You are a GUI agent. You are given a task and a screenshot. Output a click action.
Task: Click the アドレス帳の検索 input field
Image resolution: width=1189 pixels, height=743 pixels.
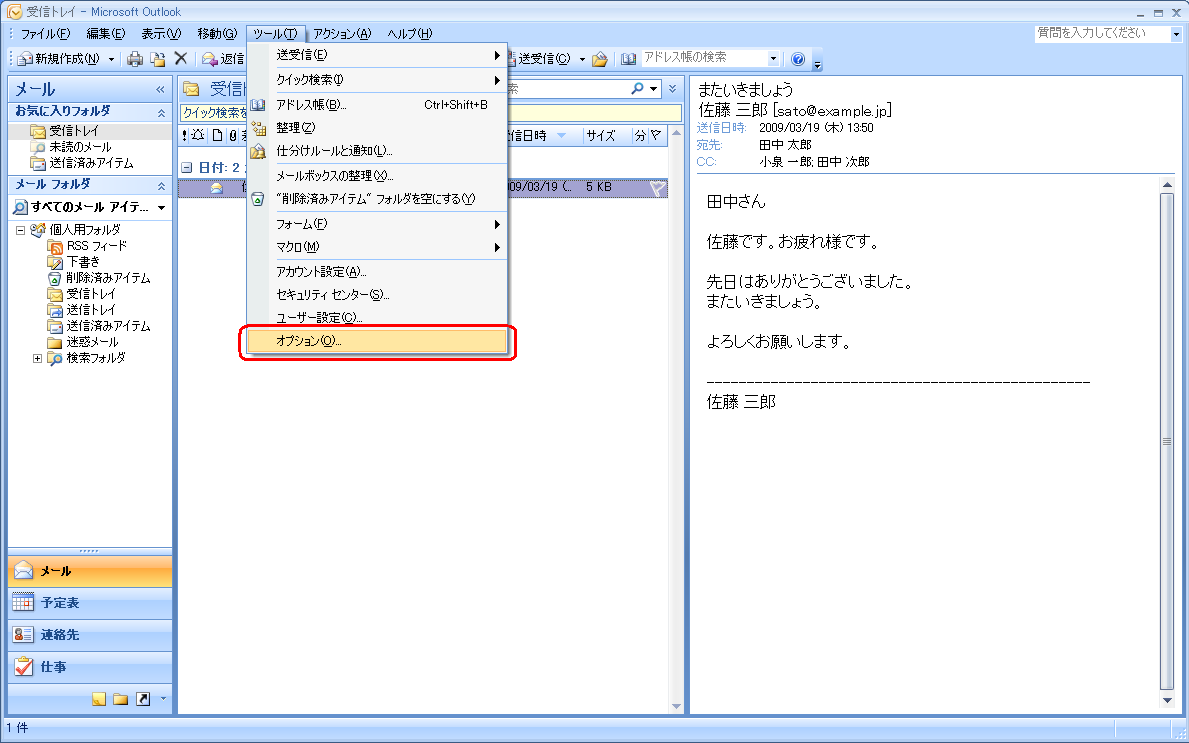point(710,58)
